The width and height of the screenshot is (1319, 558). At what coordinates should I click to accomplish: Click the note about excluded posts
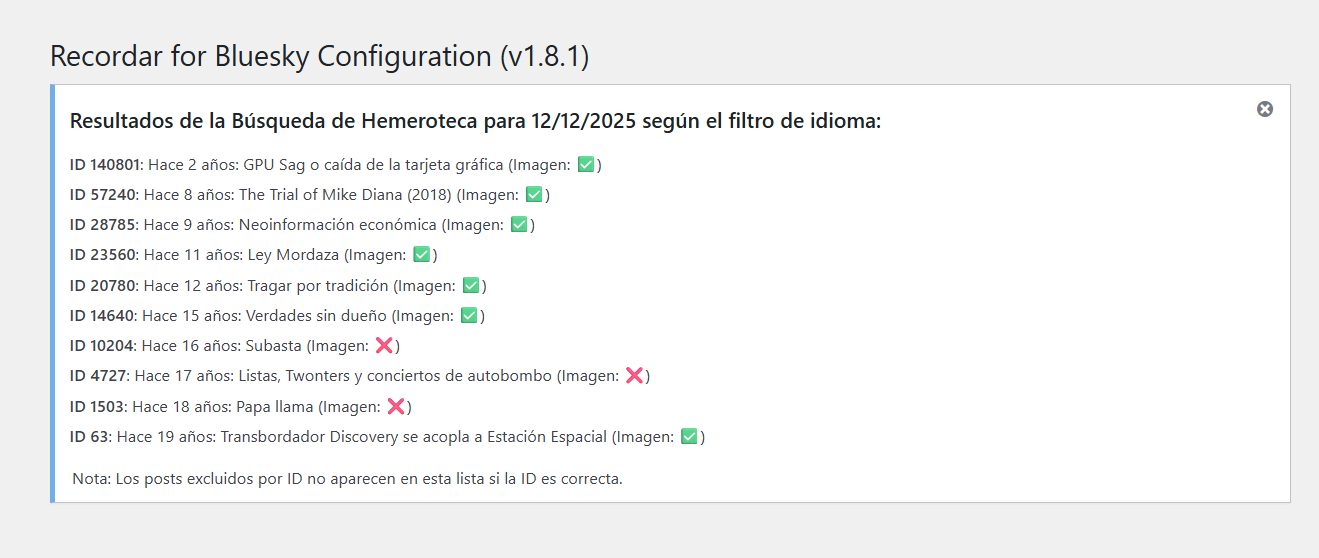click(x=347, y=478)
